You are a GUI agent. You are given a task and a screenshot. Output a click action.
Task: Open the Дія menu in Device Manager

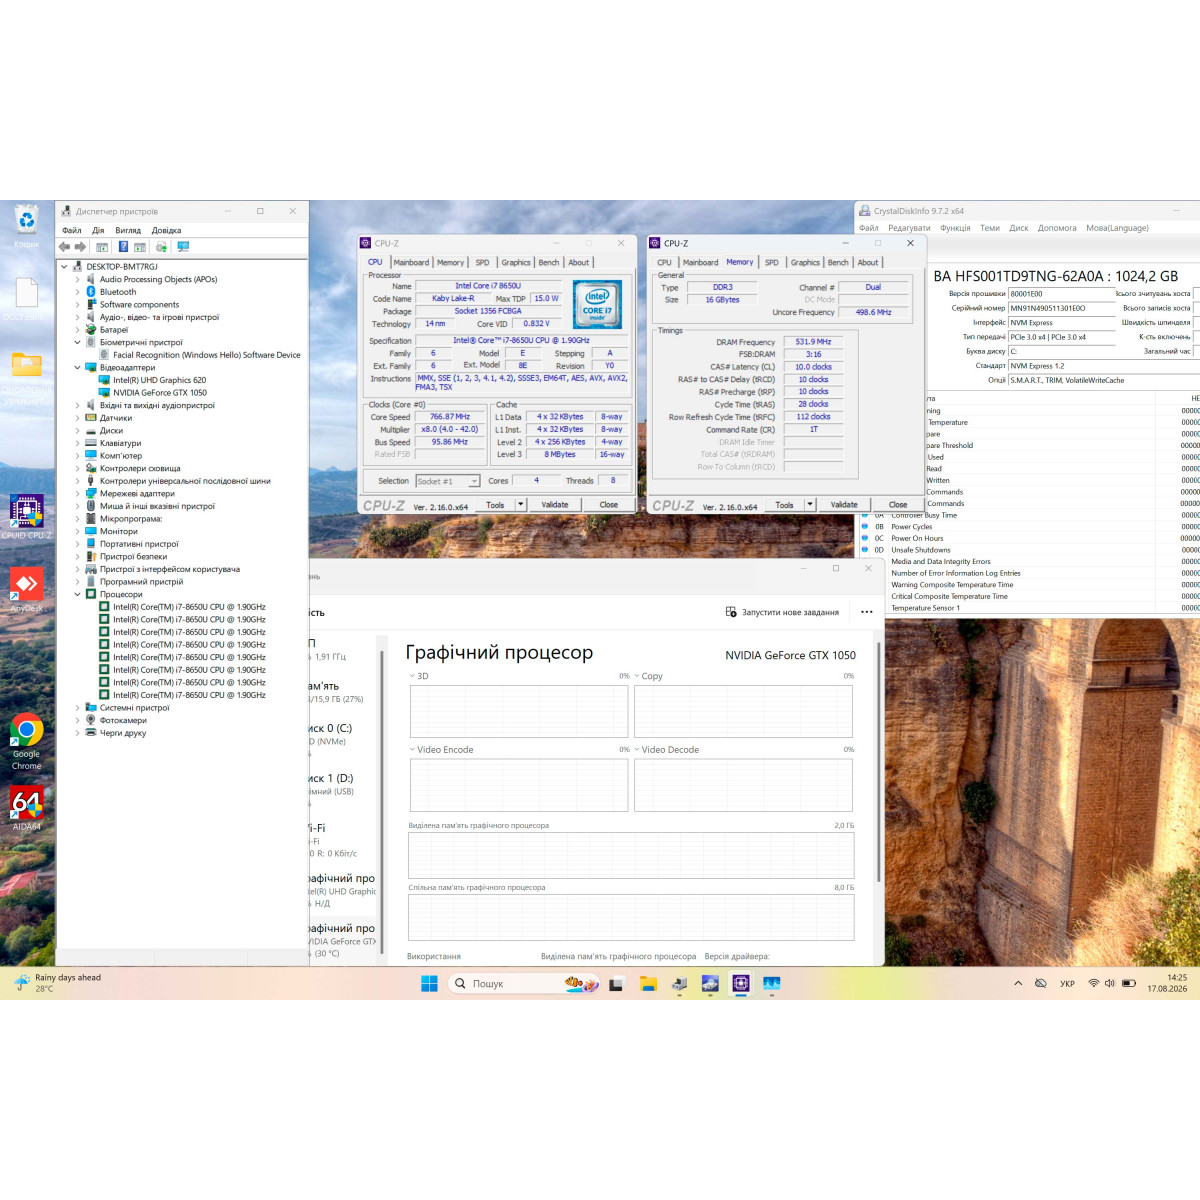coord(98,230)
